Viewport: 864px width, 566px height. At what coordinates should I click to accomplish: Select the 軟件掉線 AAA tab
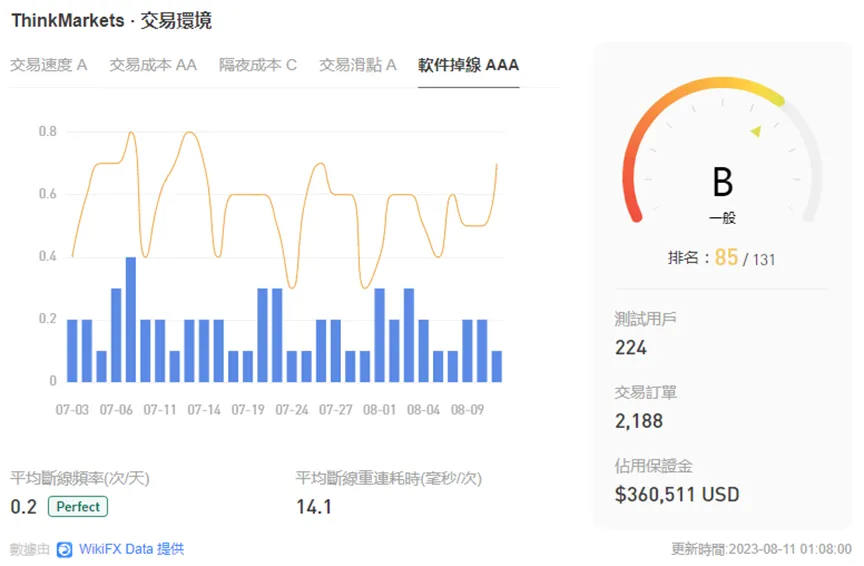[468, 65]
